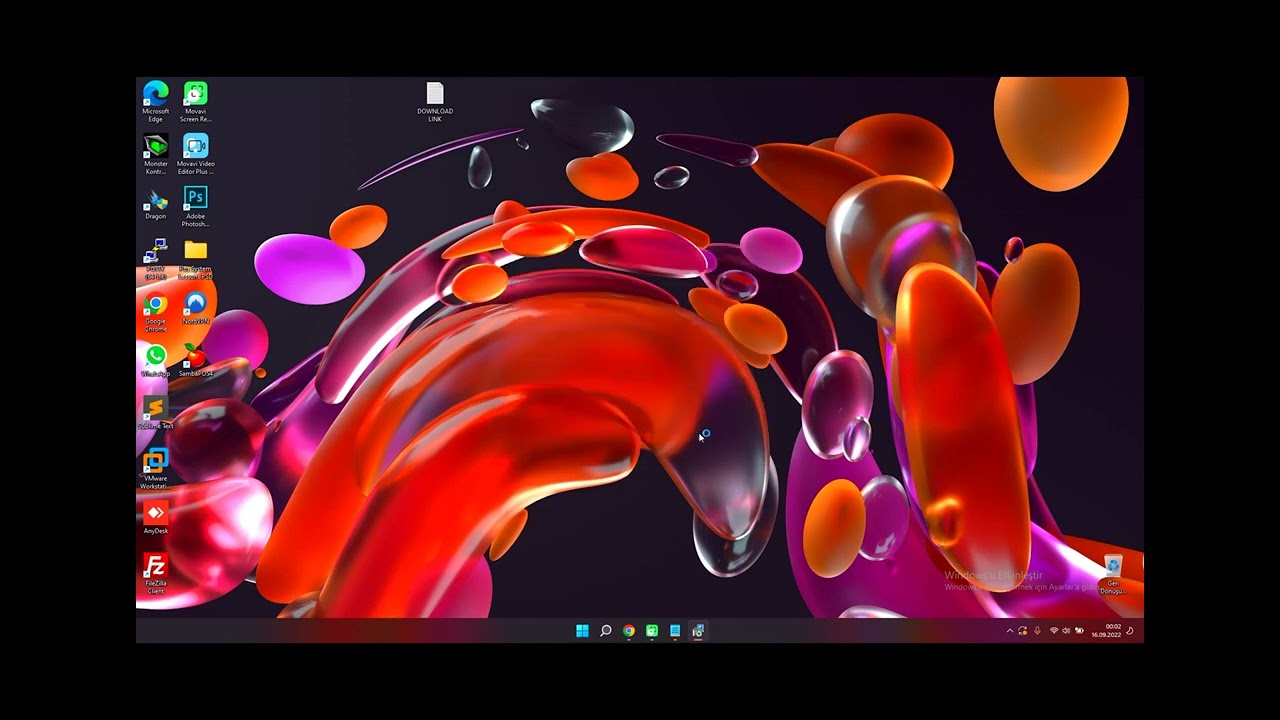Launch Movavi Video Editor Plus shortcut
This screenshot has height=720, width=1280.
click(196, 154)
